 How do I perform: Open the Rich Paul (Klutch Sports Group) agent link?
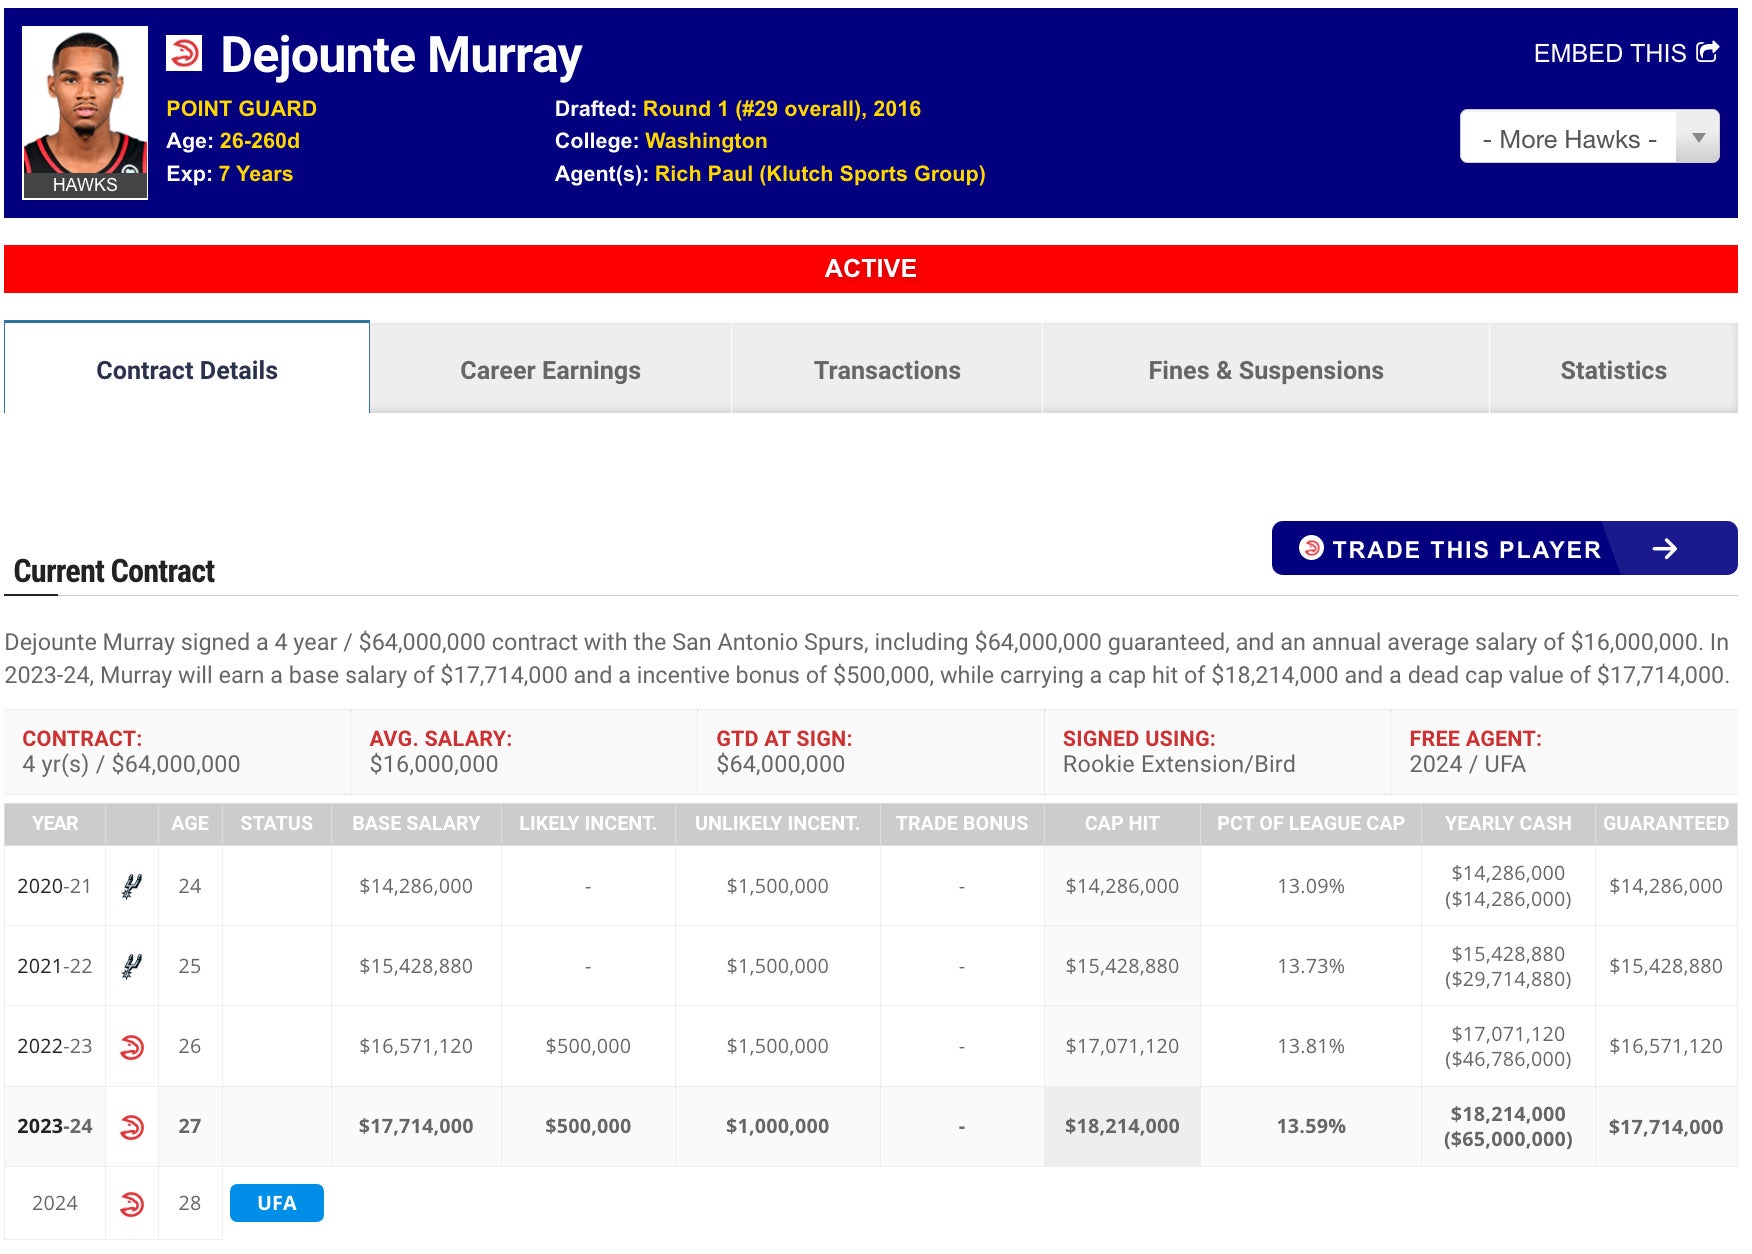point(820,174)
